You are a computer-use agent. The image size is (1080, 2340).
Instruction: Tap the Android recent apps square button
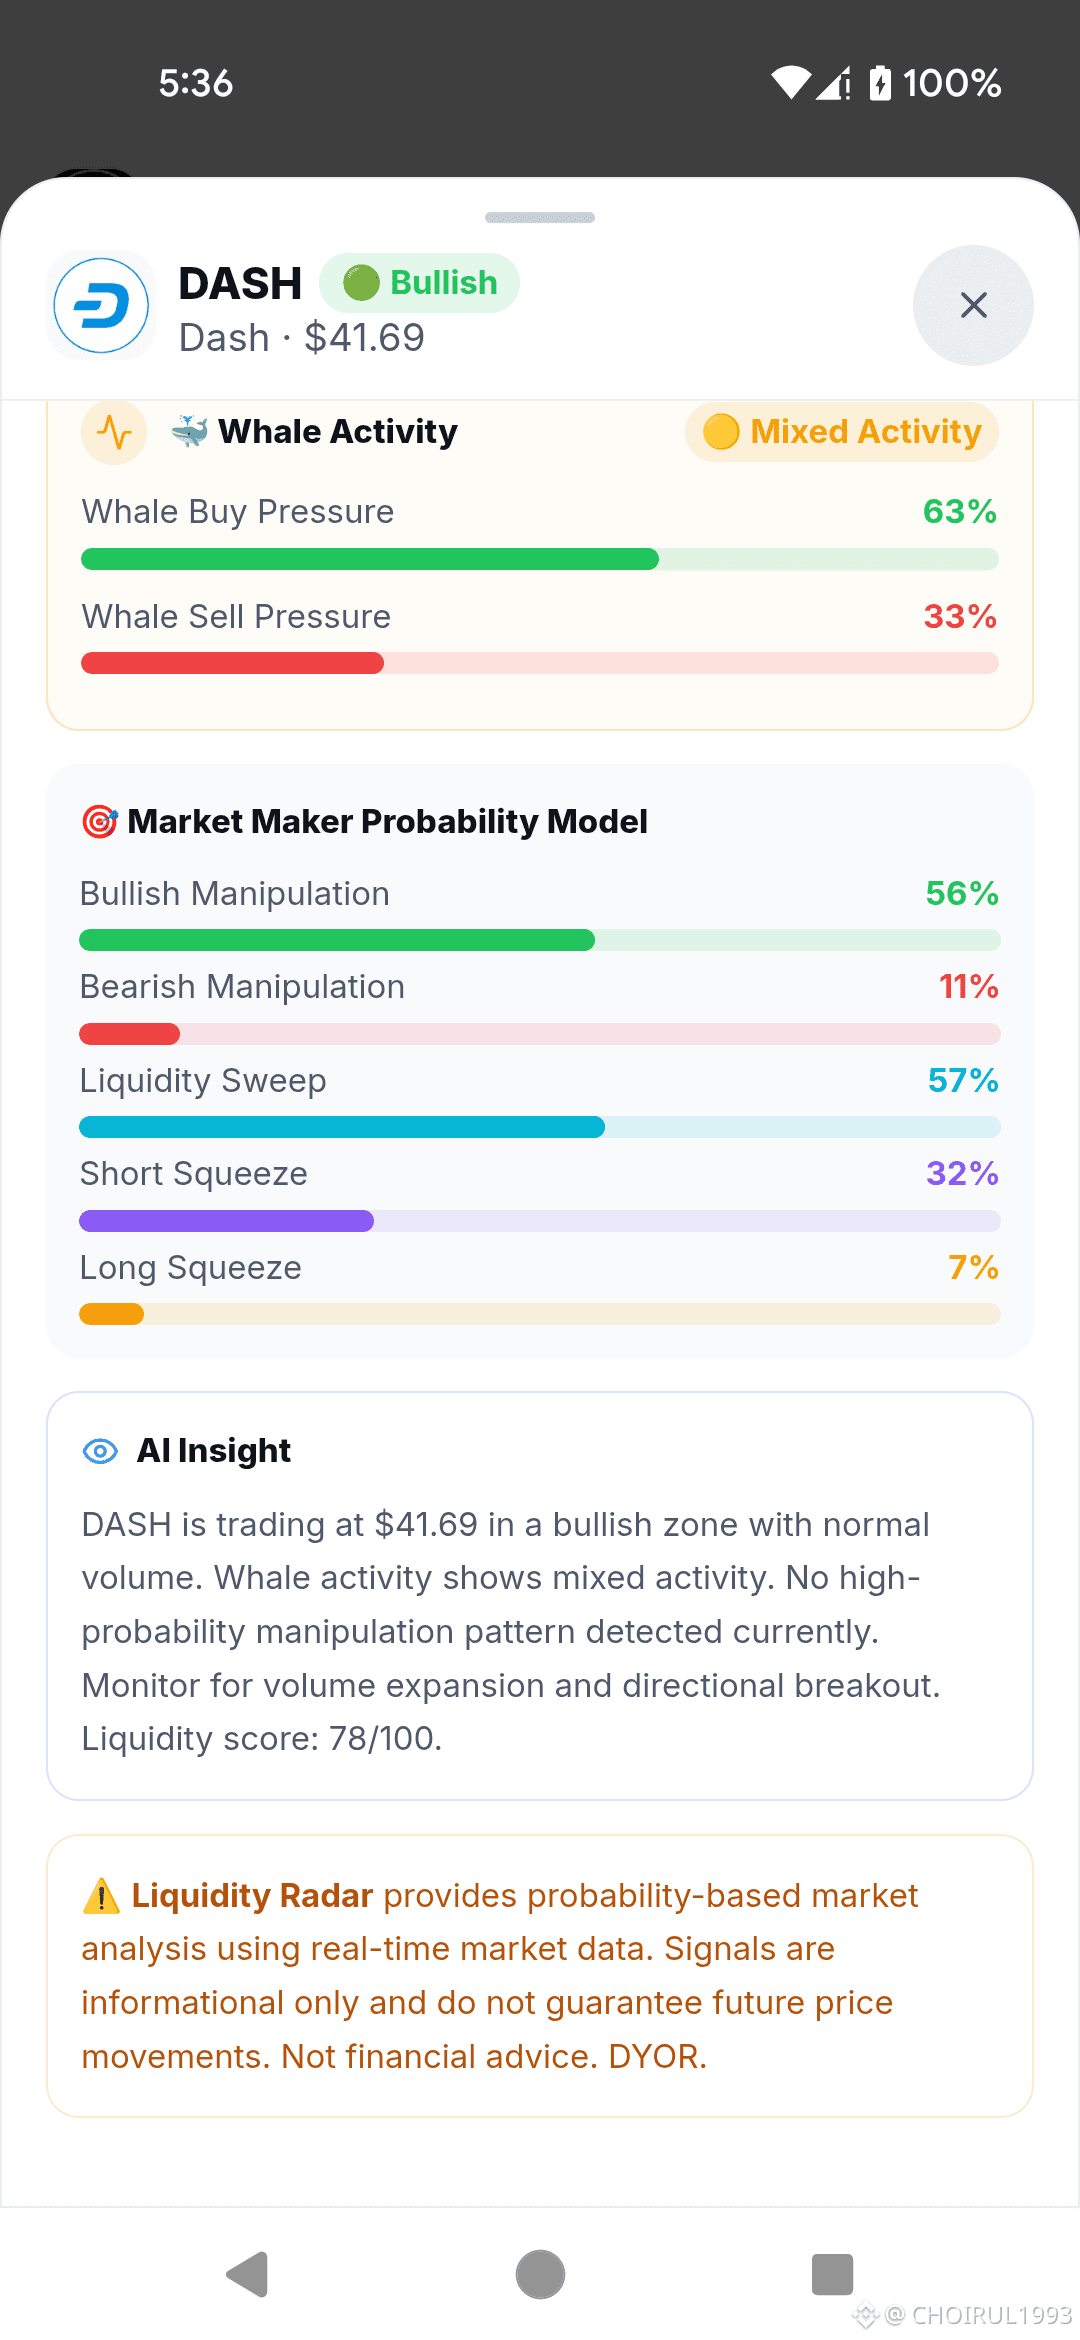pyautogui.click(x=832, y=2275)
